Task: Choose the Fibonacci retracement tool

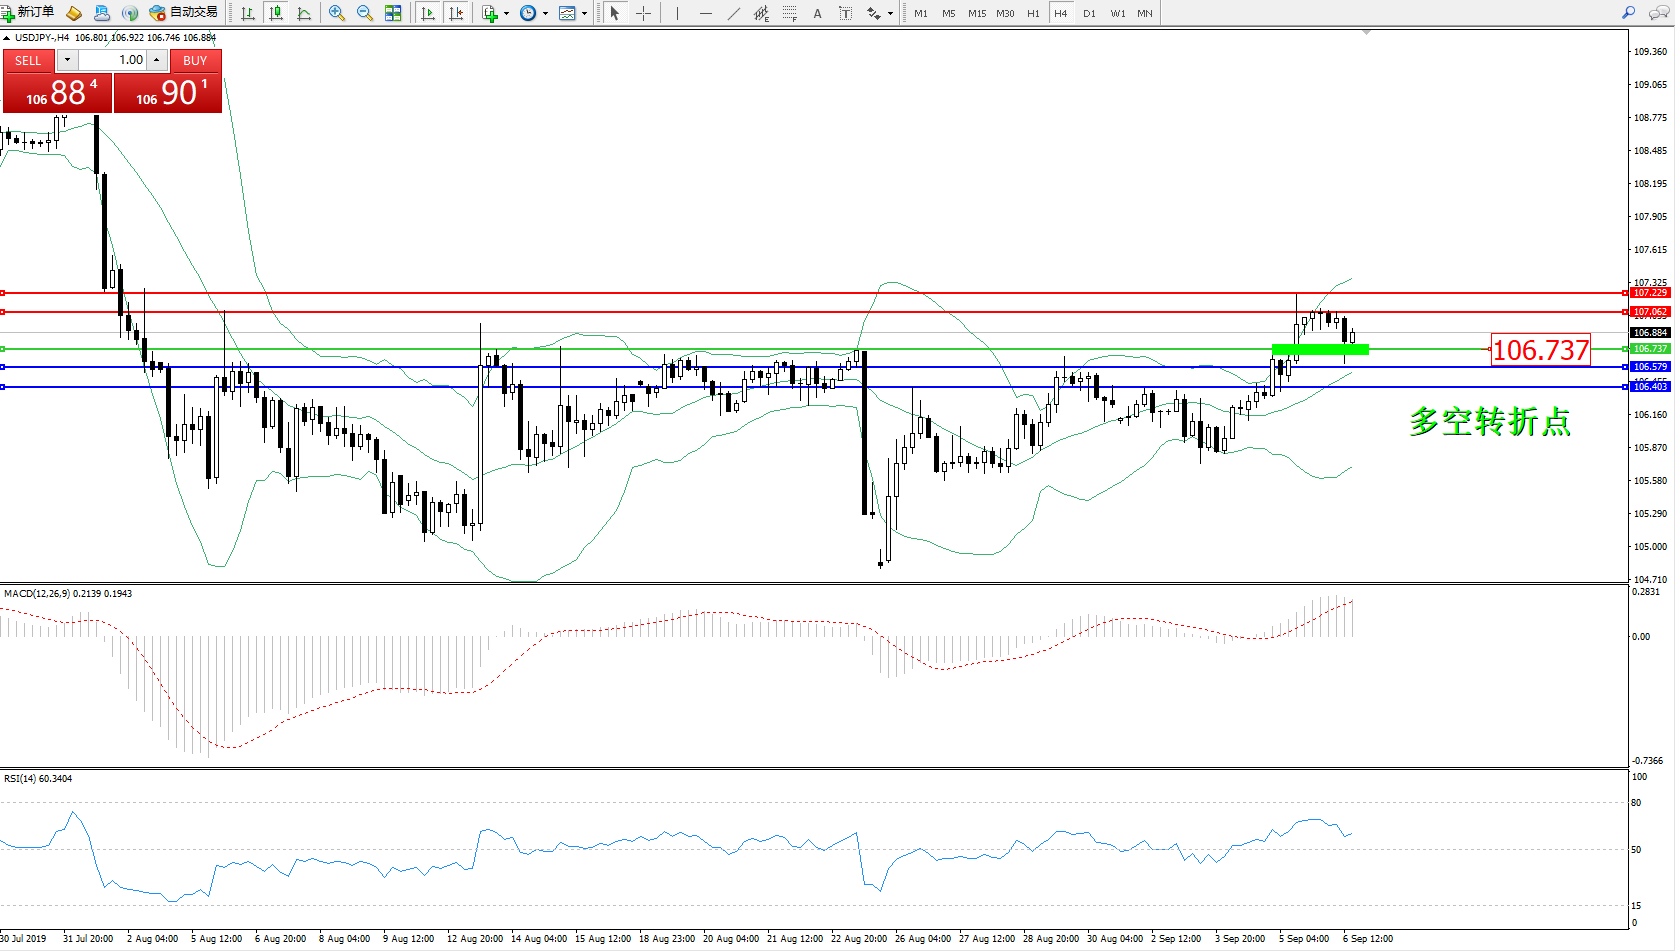Action: click(x=790, y=13)
